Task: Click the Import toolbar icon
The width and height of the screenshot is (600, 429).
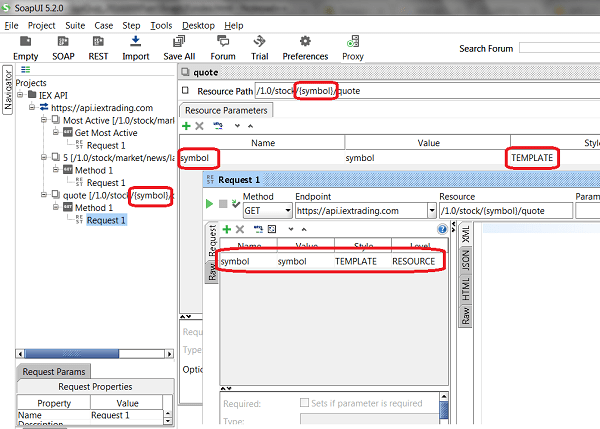Action: click(135, 48)
